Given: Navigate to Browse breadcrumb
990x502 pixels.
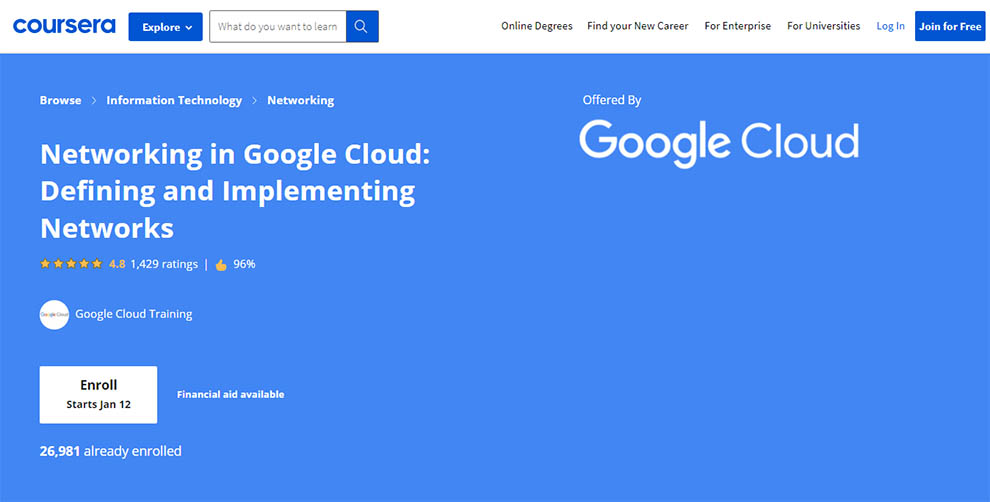Looking at the screenshot, I should click(61, 100).
